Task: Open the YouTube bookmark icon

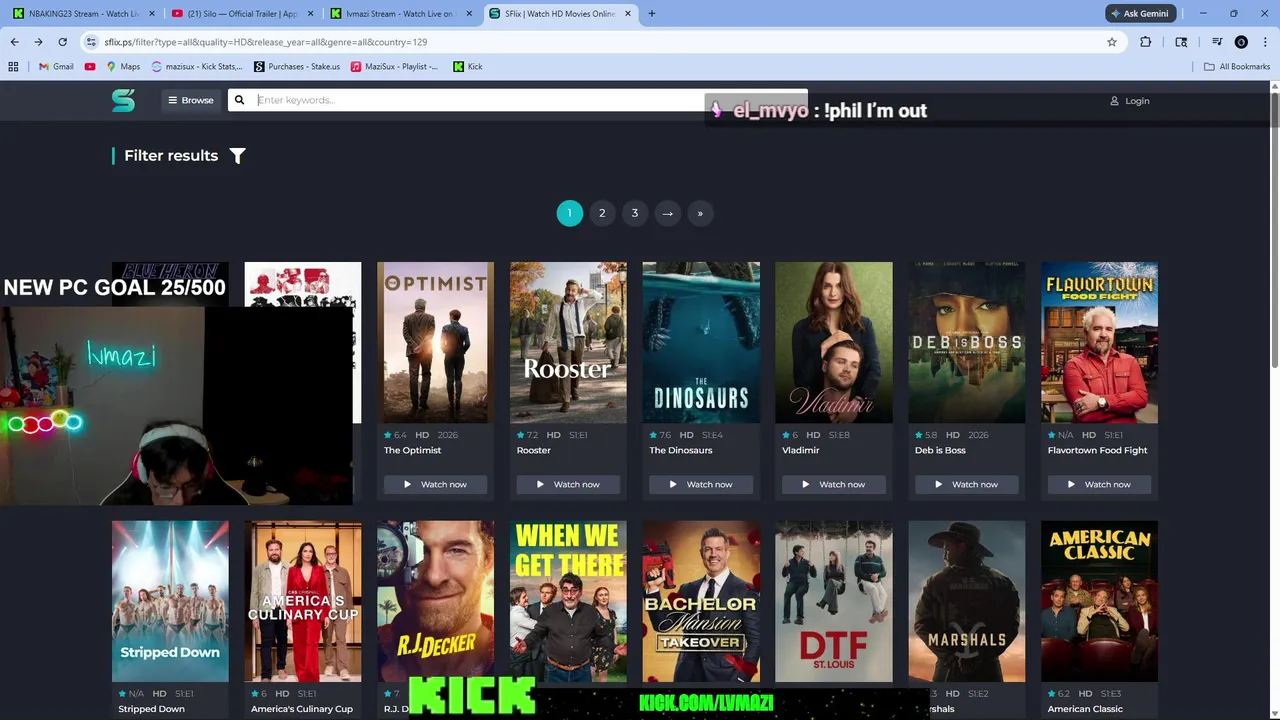Action: tap(90, 67)
